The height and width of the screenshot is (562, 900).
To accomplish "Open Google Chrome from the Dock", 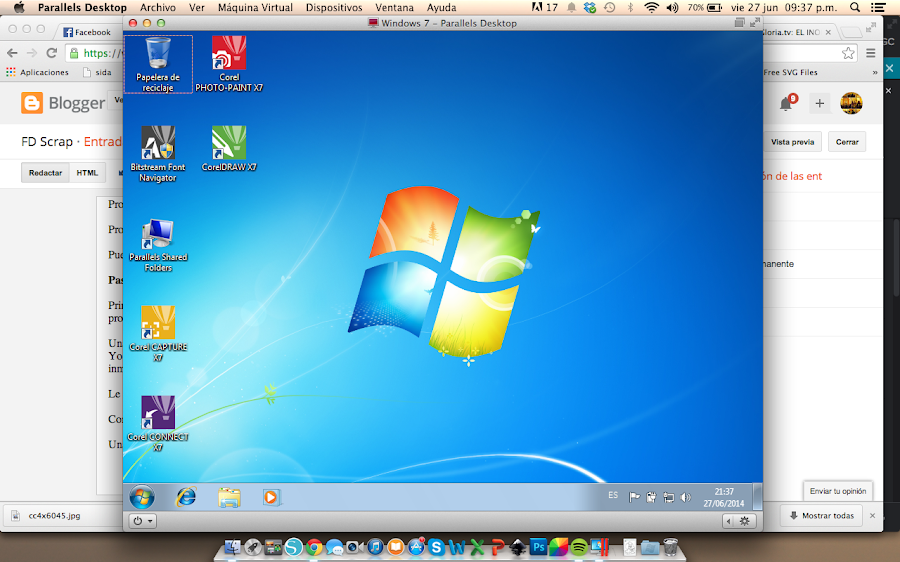I will click(313, 547).
